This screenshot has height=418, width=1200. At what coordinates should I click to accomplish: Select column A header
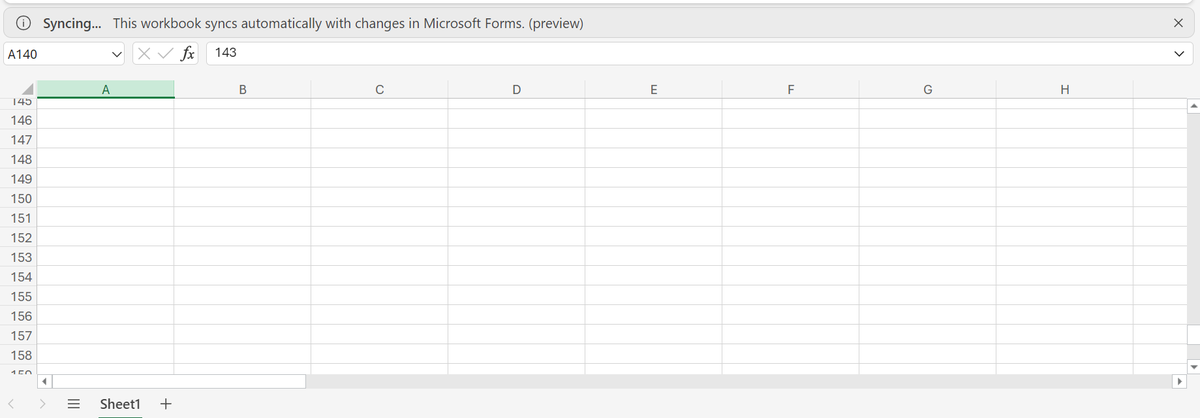pos(105,89)
